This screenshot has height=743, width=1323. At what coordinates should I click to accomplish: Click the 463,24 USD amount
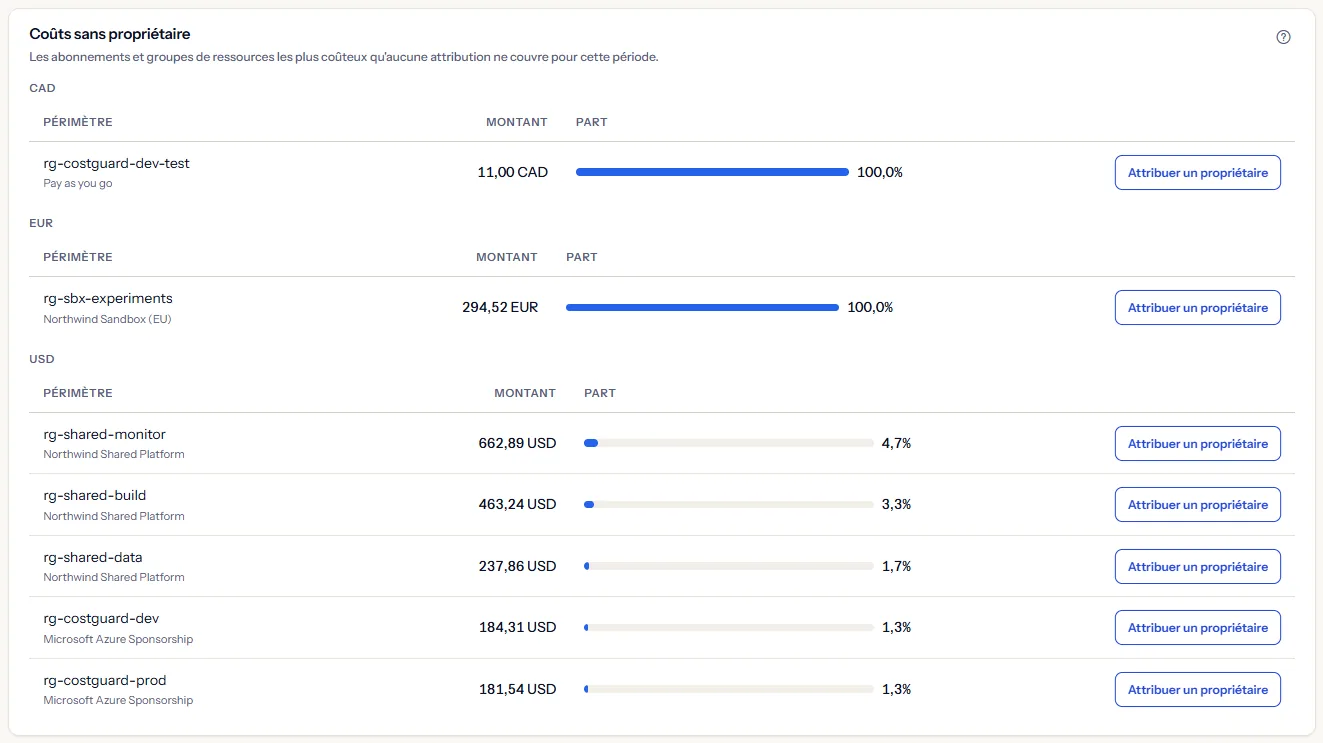pyautogui.click(x=517, y=504)
